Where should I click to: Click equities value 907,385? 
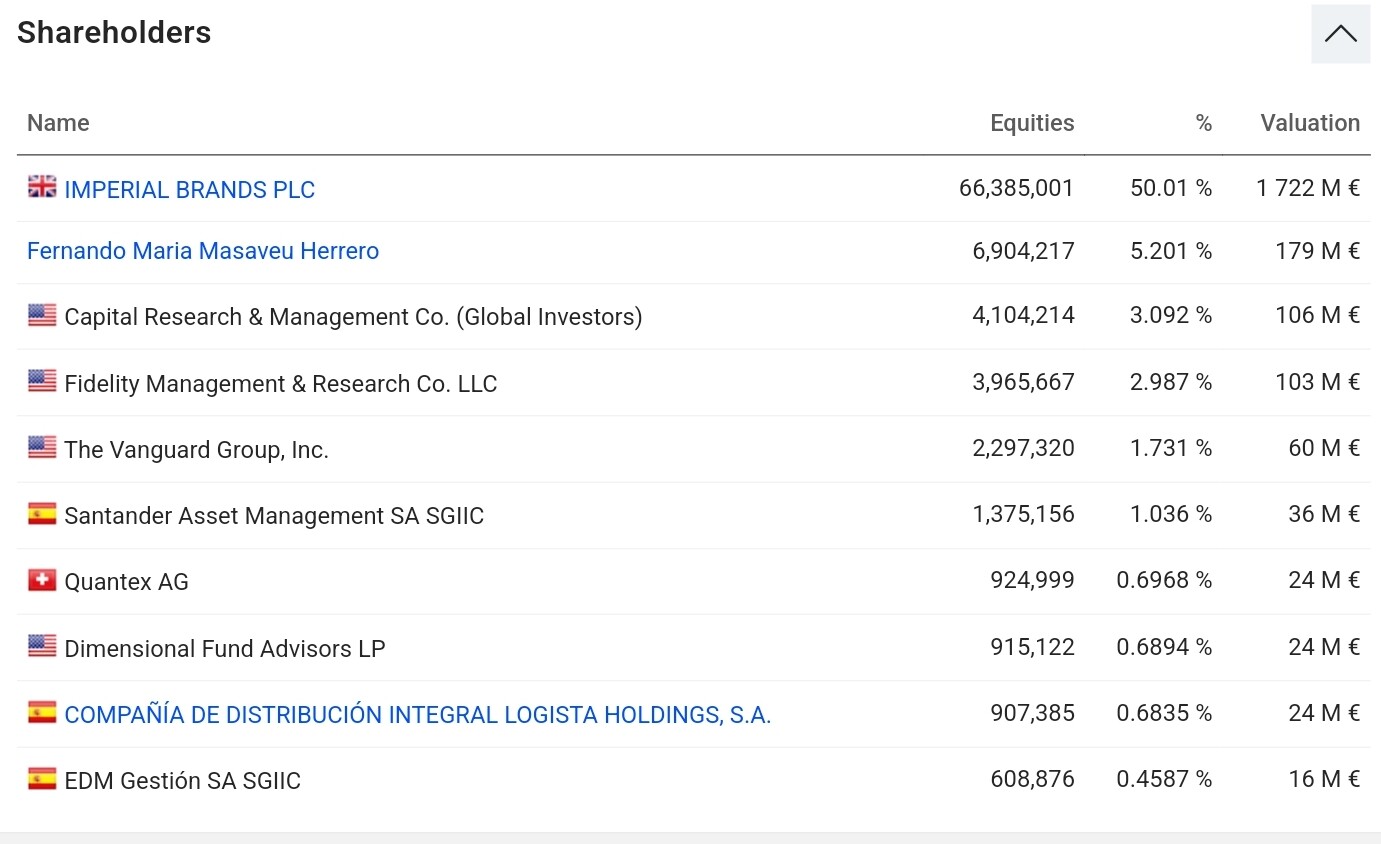[x=1032, y=713]
